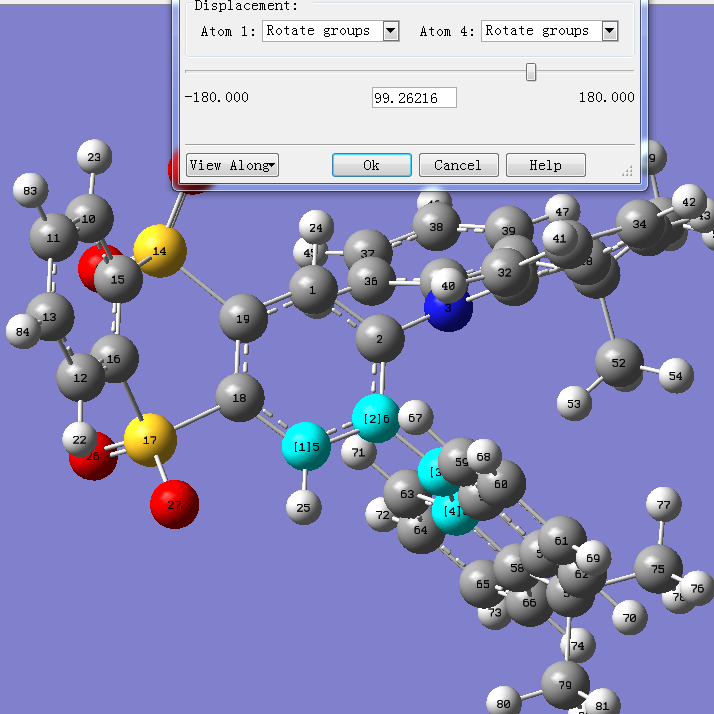Select red oxygen atom 26
This screenshot has width=714, height=714.
[x=93, y=456]
